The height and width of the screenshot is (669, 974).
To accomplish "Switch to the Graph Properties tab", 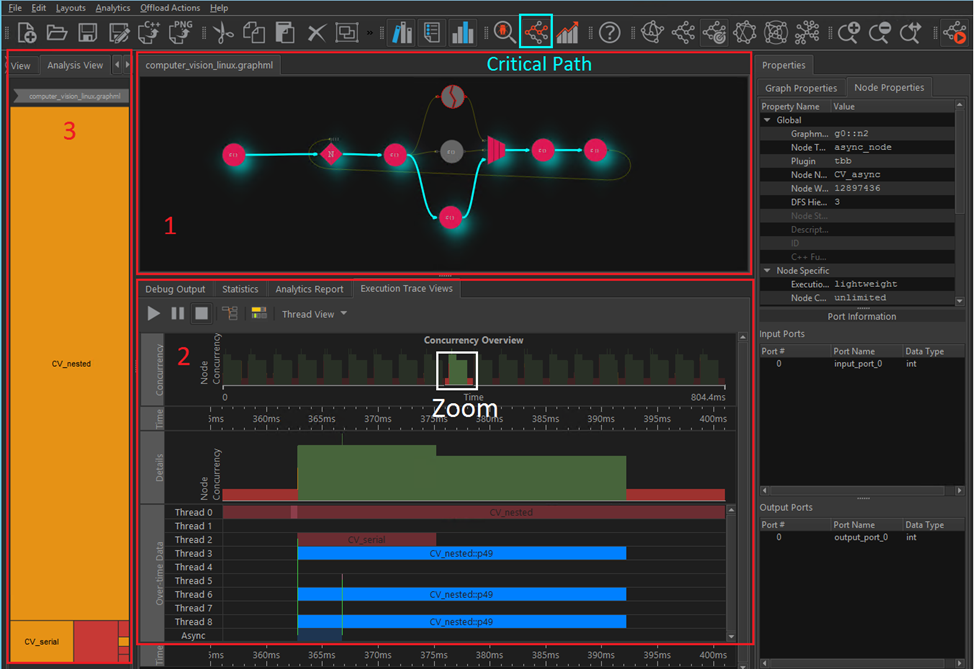I will tap(800, 88).
